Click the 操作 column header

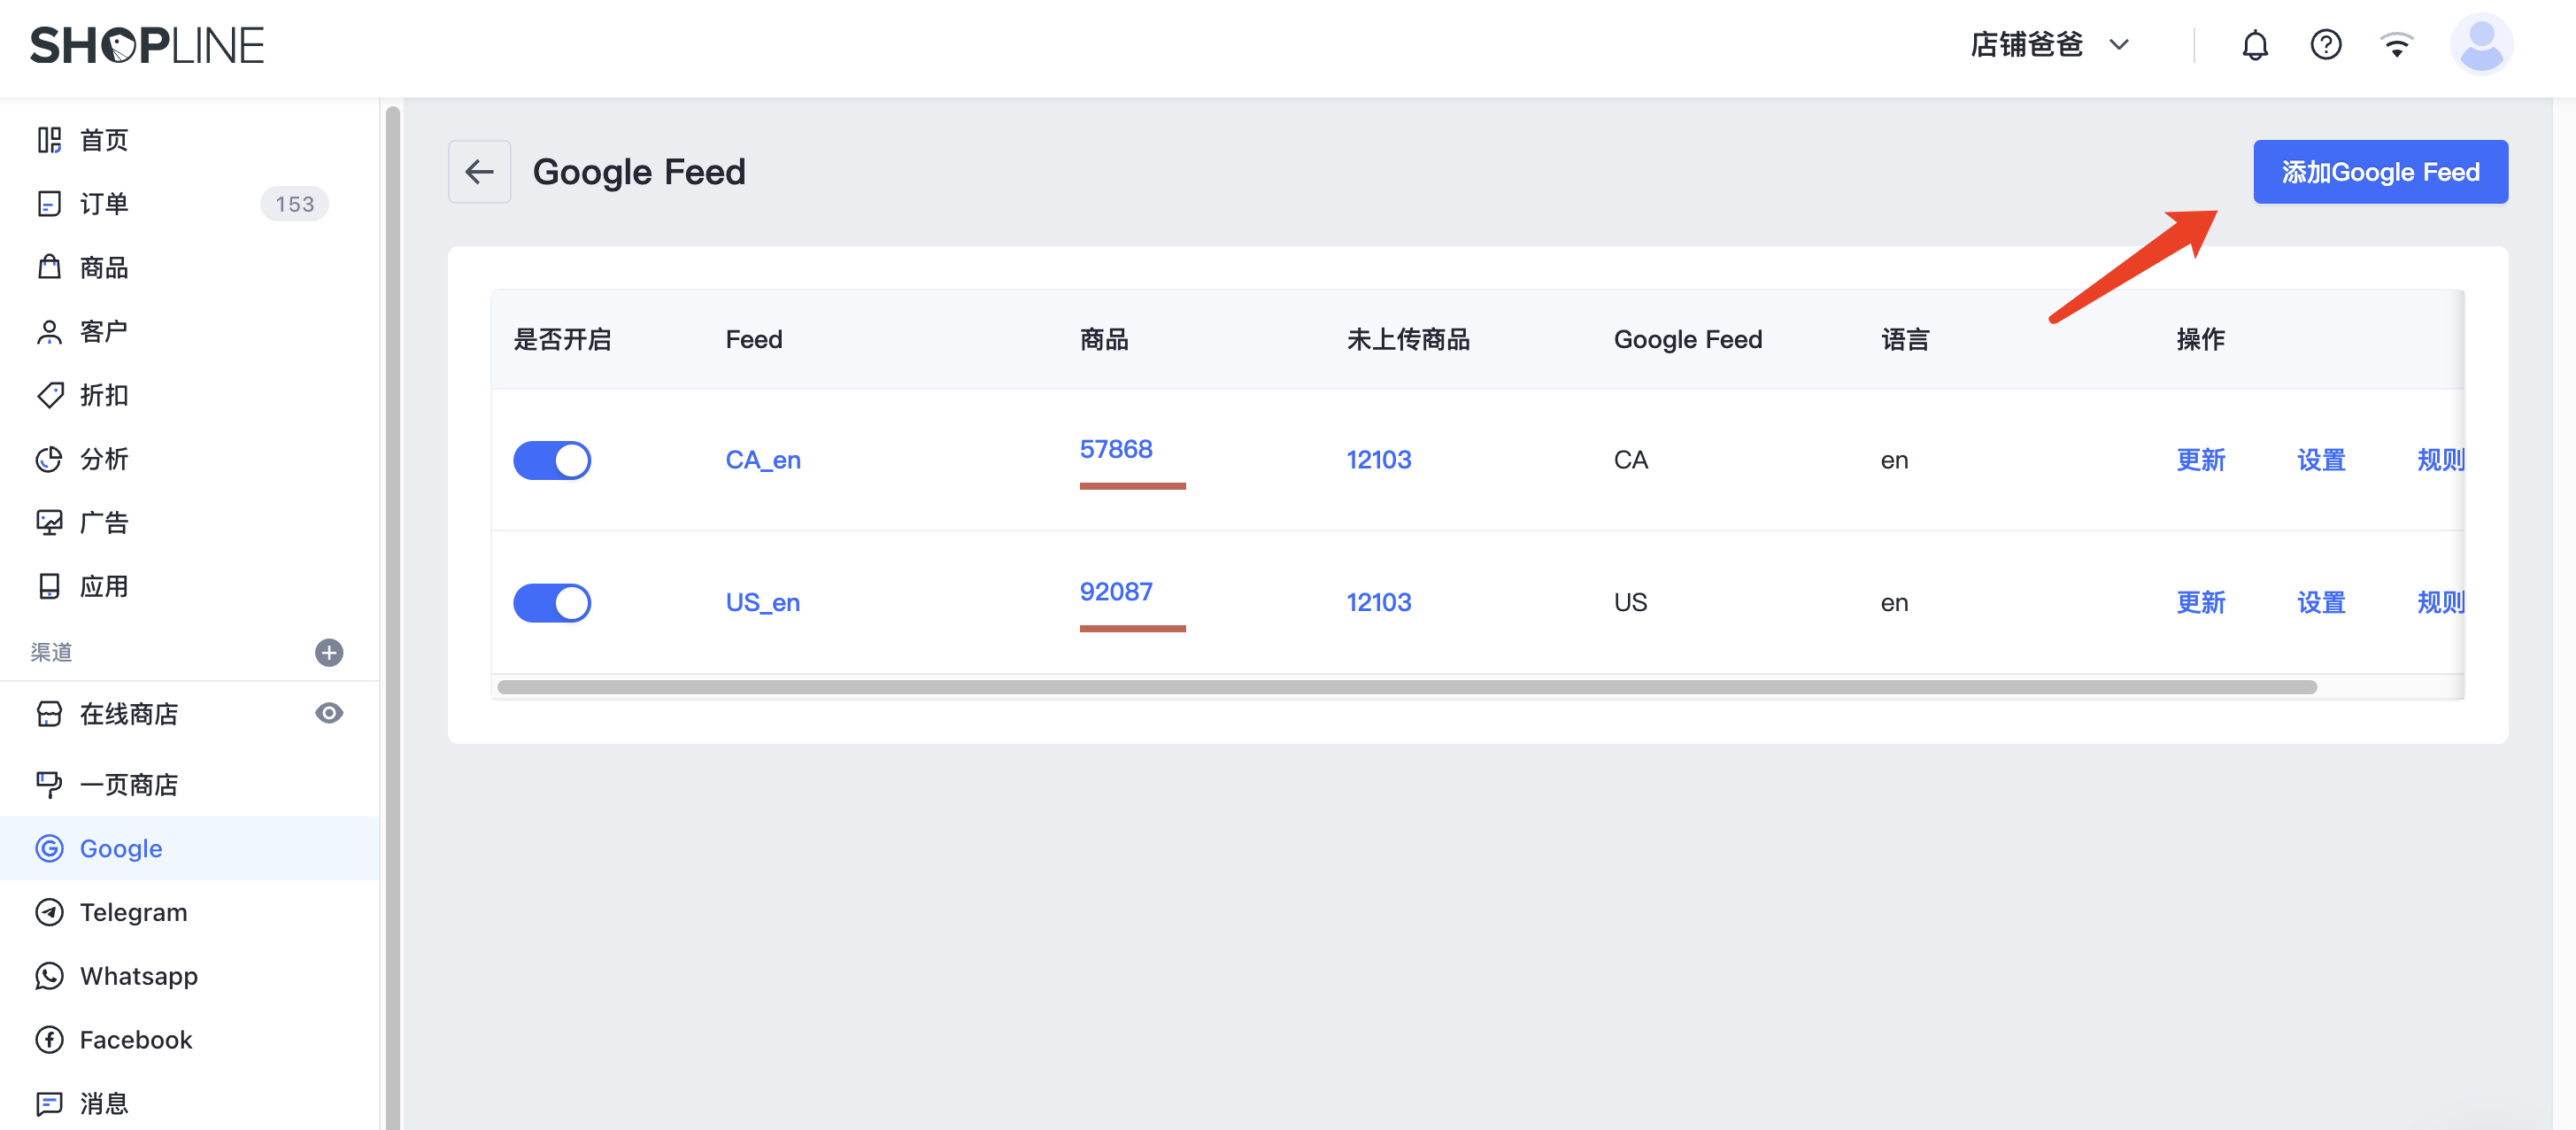coord(2201,340)
